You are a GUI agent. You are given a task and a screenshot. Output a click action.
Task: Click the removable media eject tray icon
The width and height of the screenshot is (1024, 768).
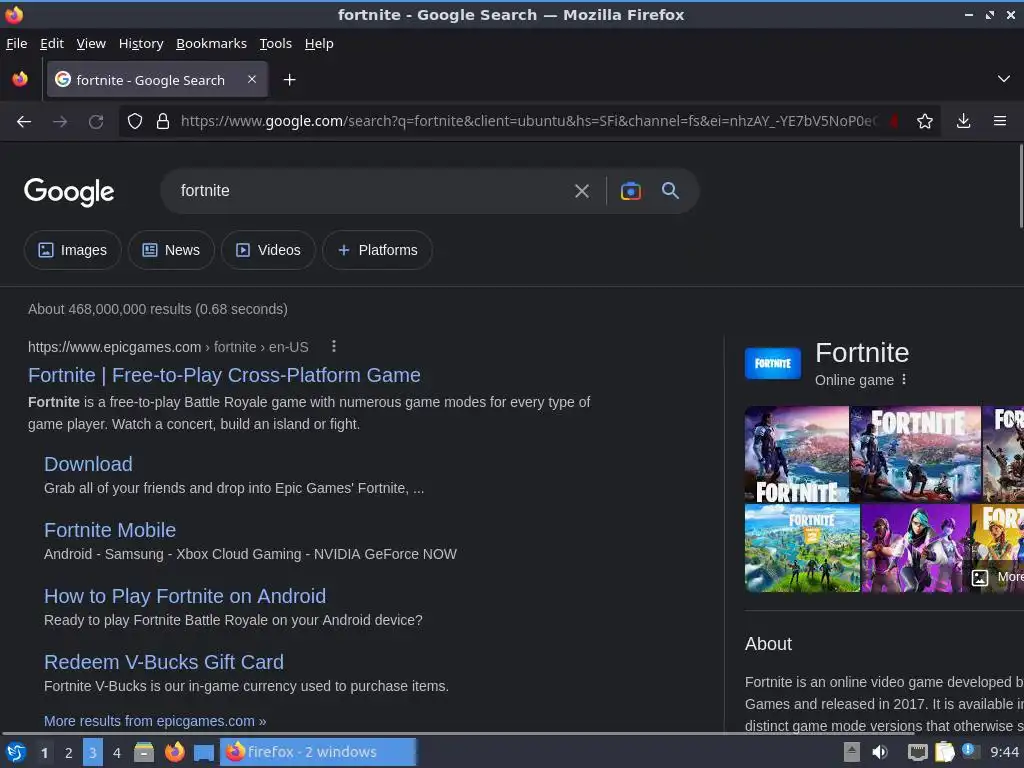click(851, 752)
